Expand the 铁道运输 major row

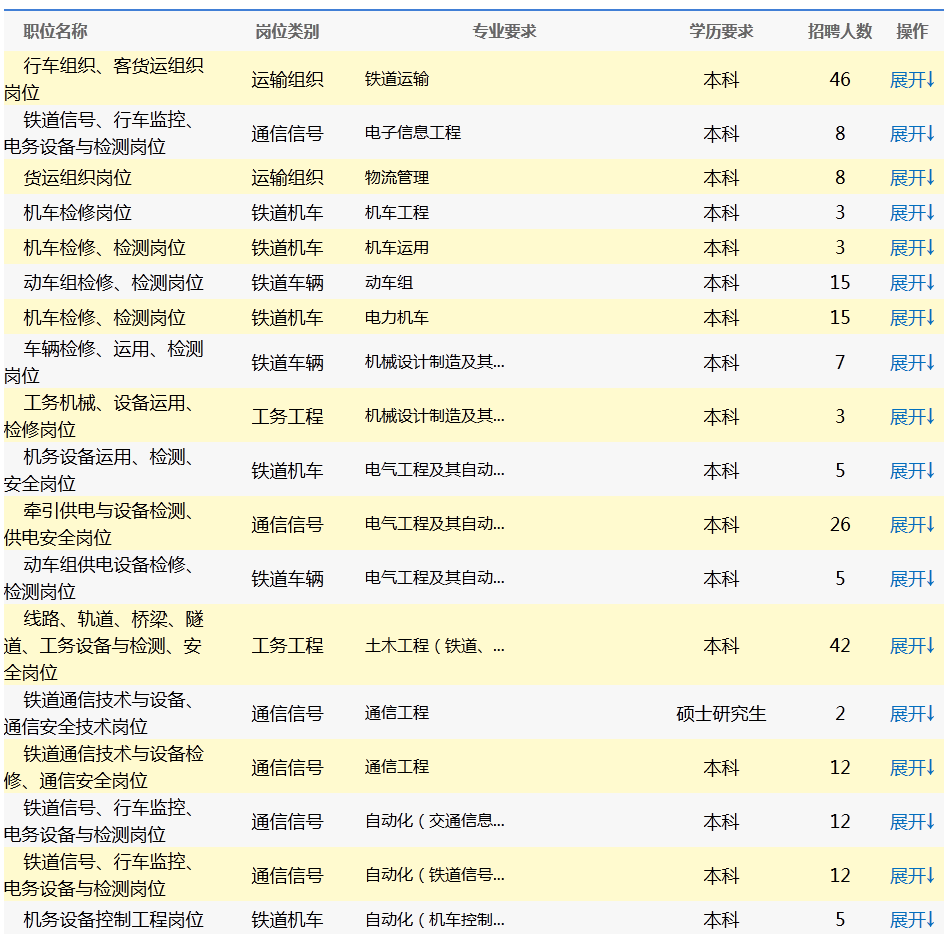coord(911,79)
